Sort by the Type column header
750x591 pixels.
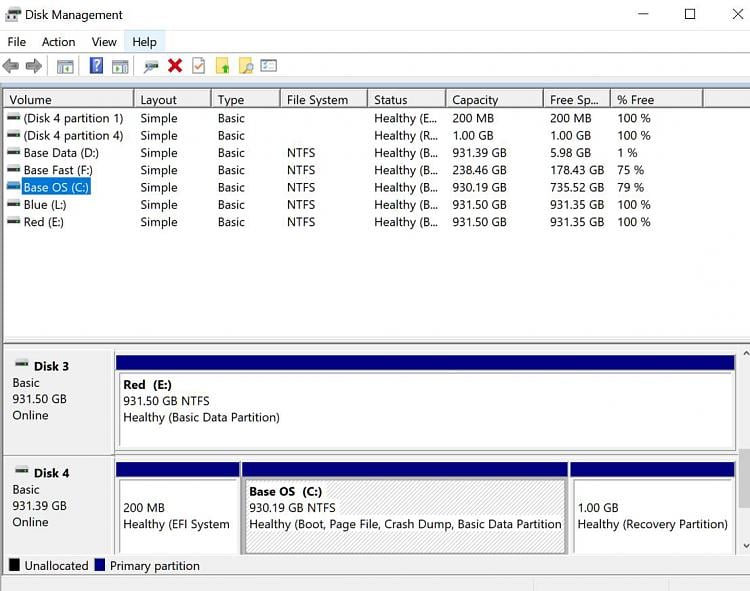[246, 99]
